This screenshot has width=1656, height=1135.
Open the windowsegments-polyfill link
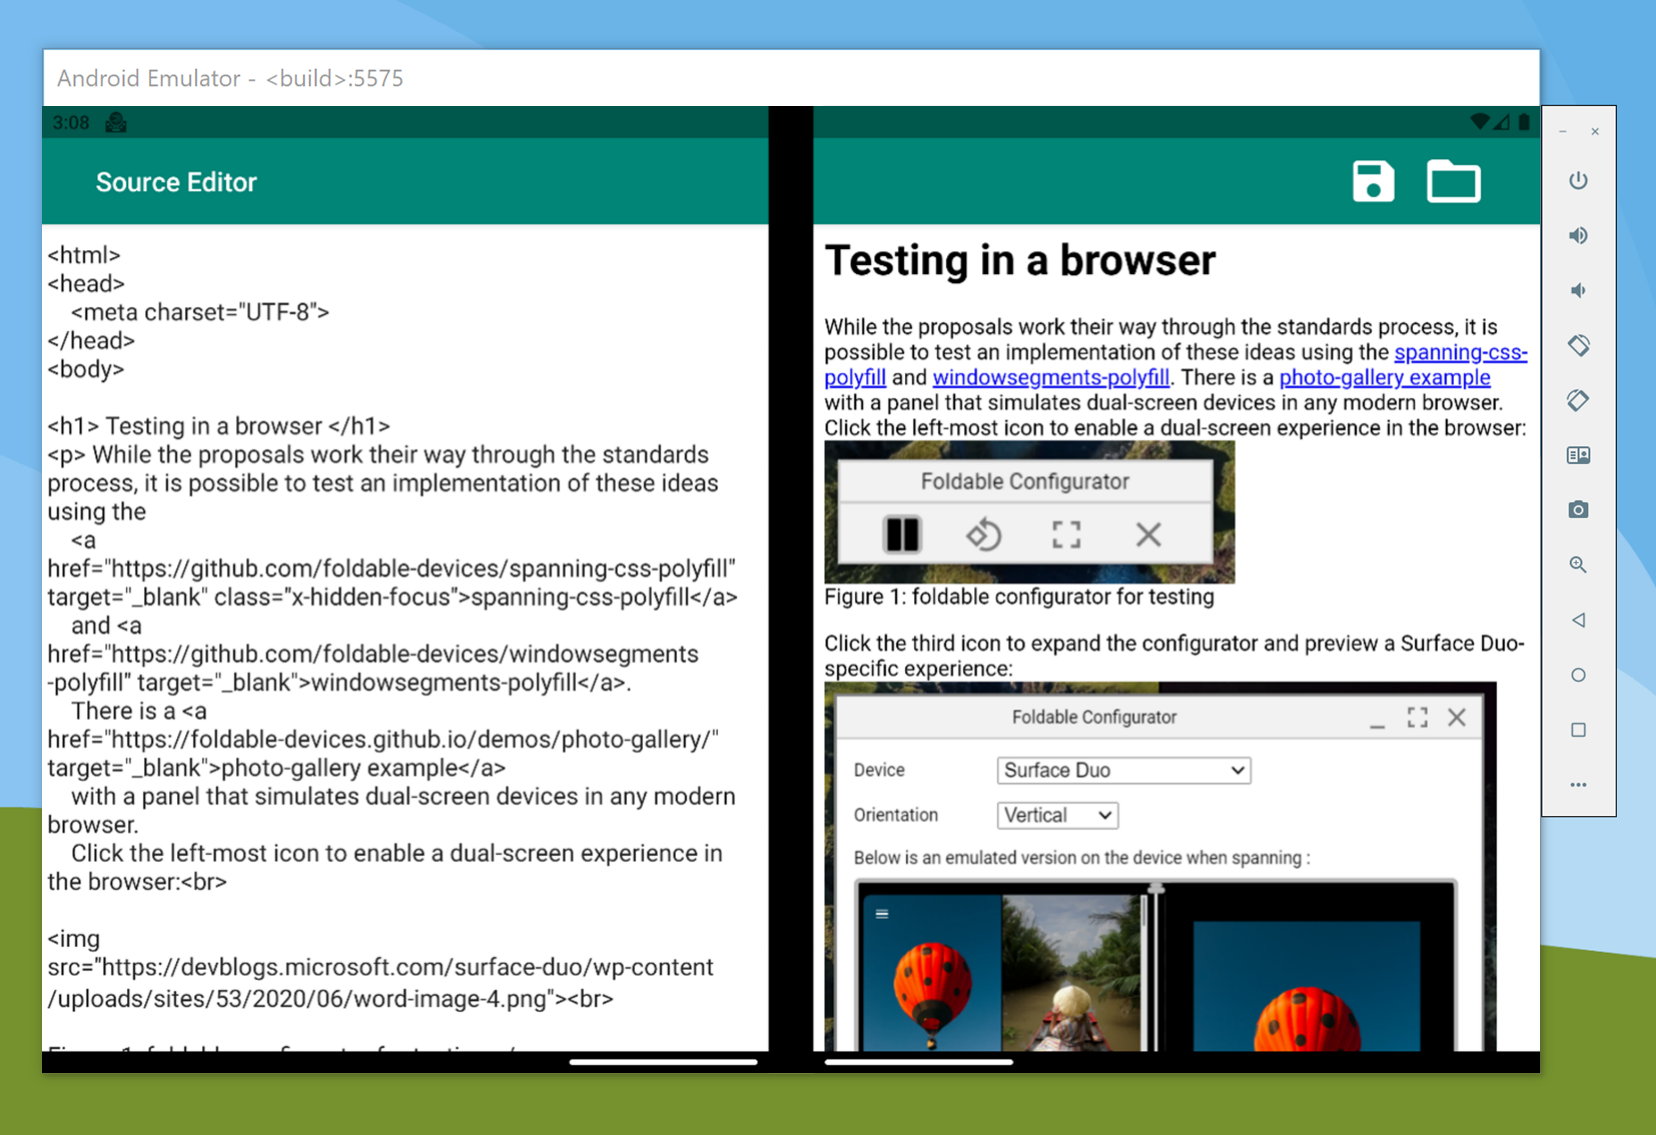coord(1051,377)
